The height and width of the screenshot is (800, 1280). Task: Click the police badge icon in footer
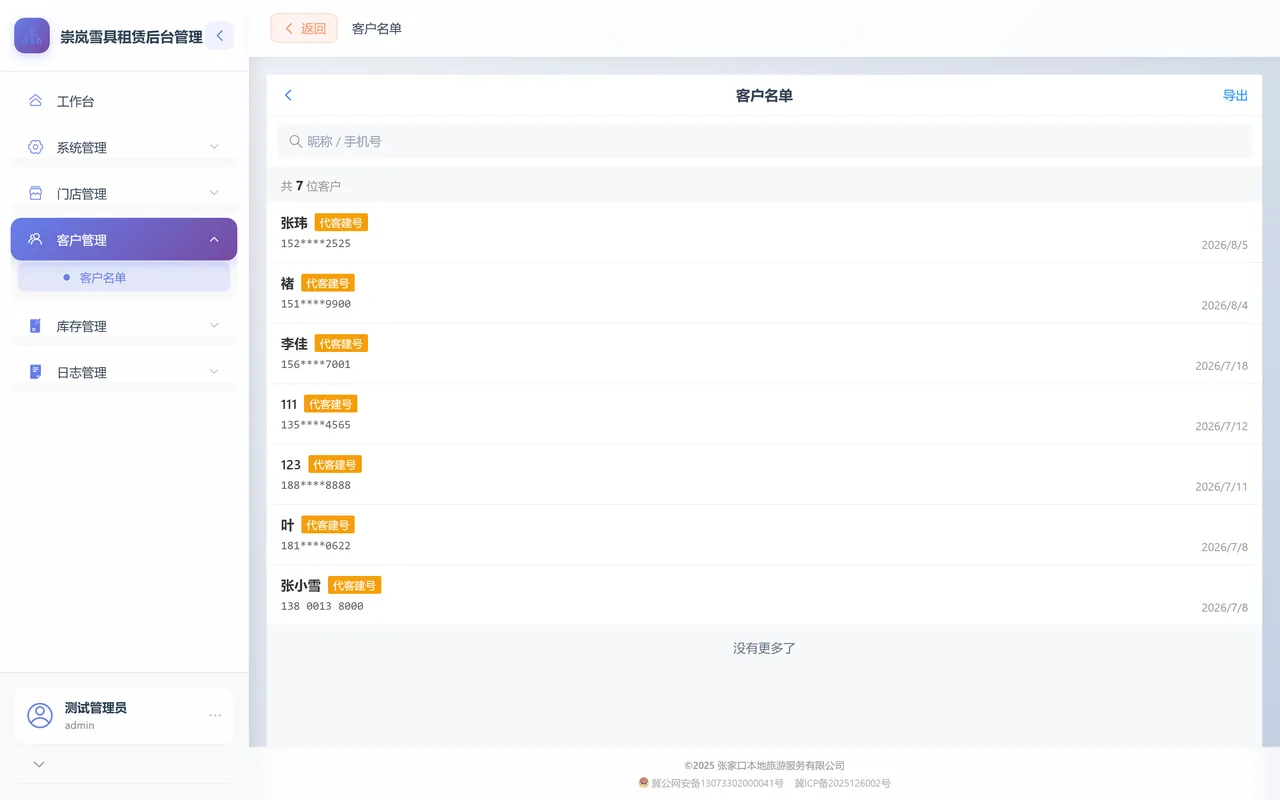click(644, 783)
